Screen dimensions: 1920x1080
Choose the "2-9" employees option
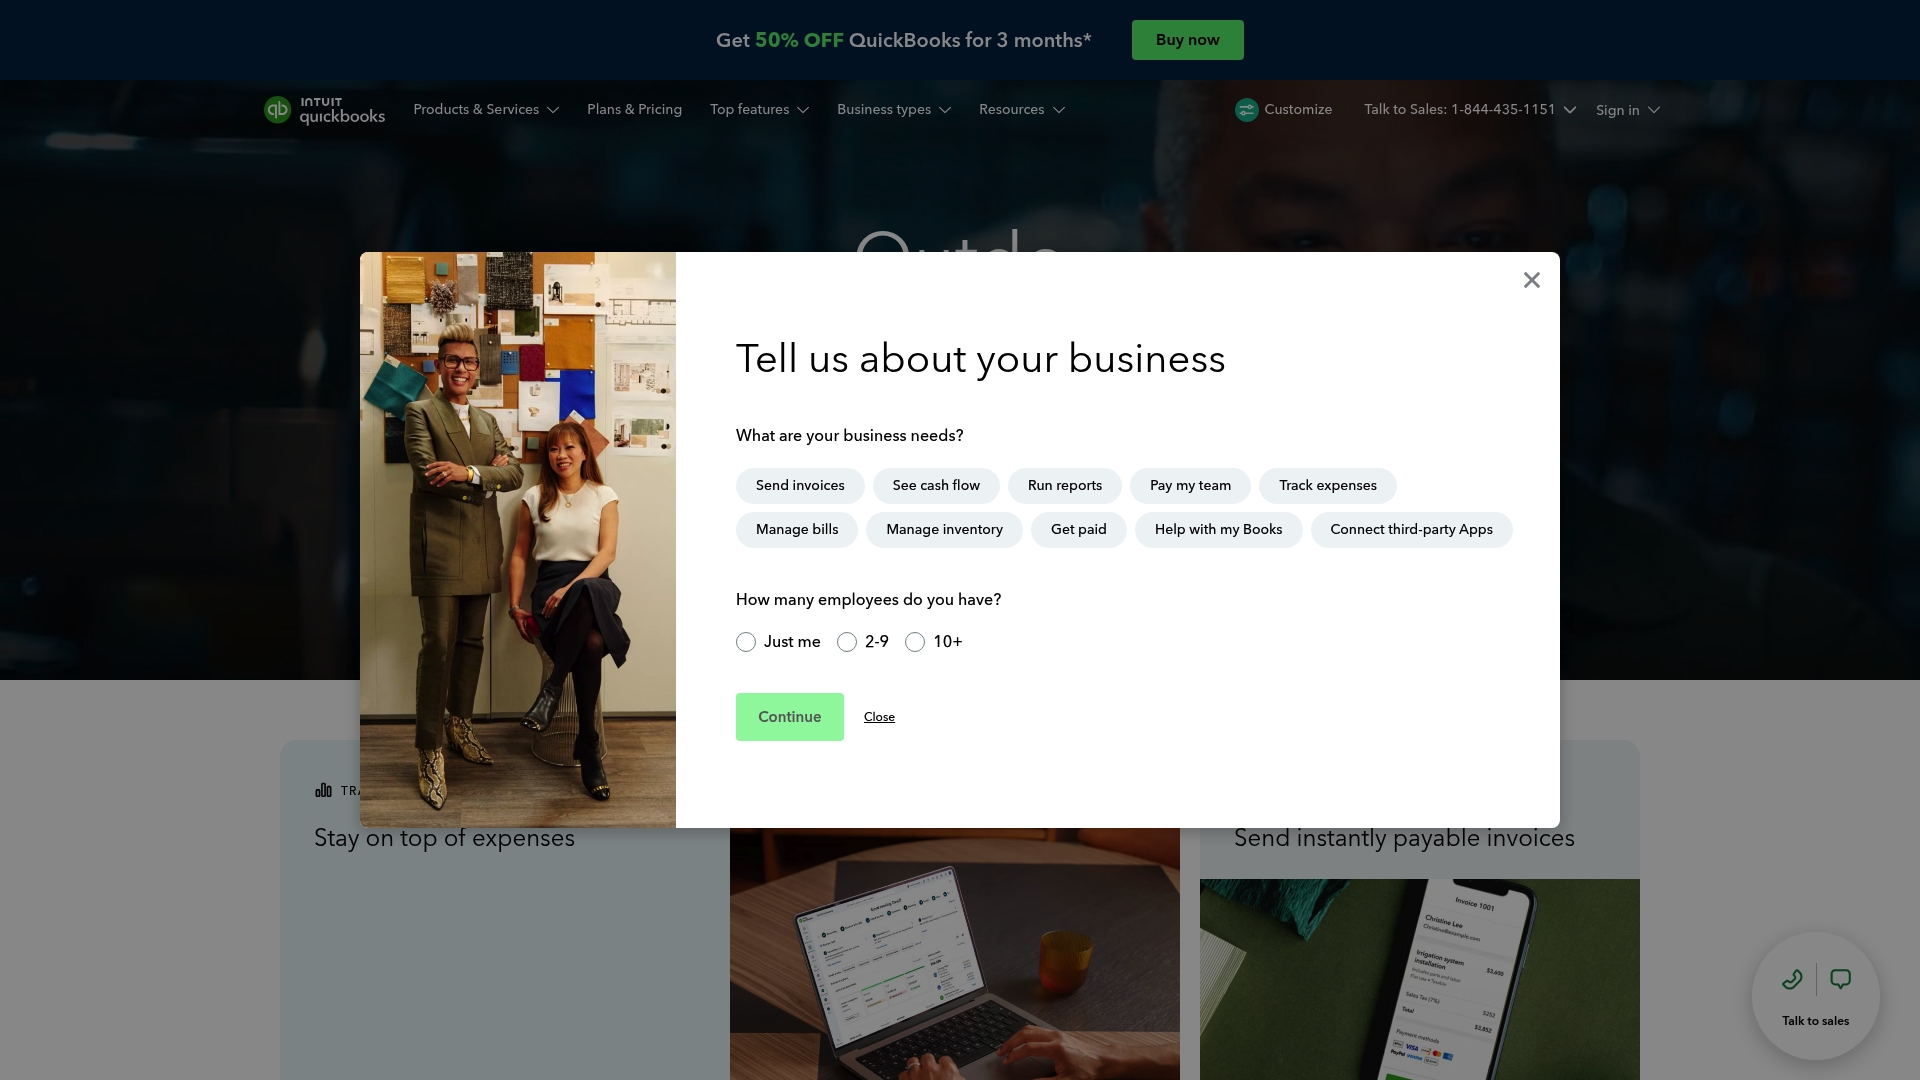pos(847,641)
